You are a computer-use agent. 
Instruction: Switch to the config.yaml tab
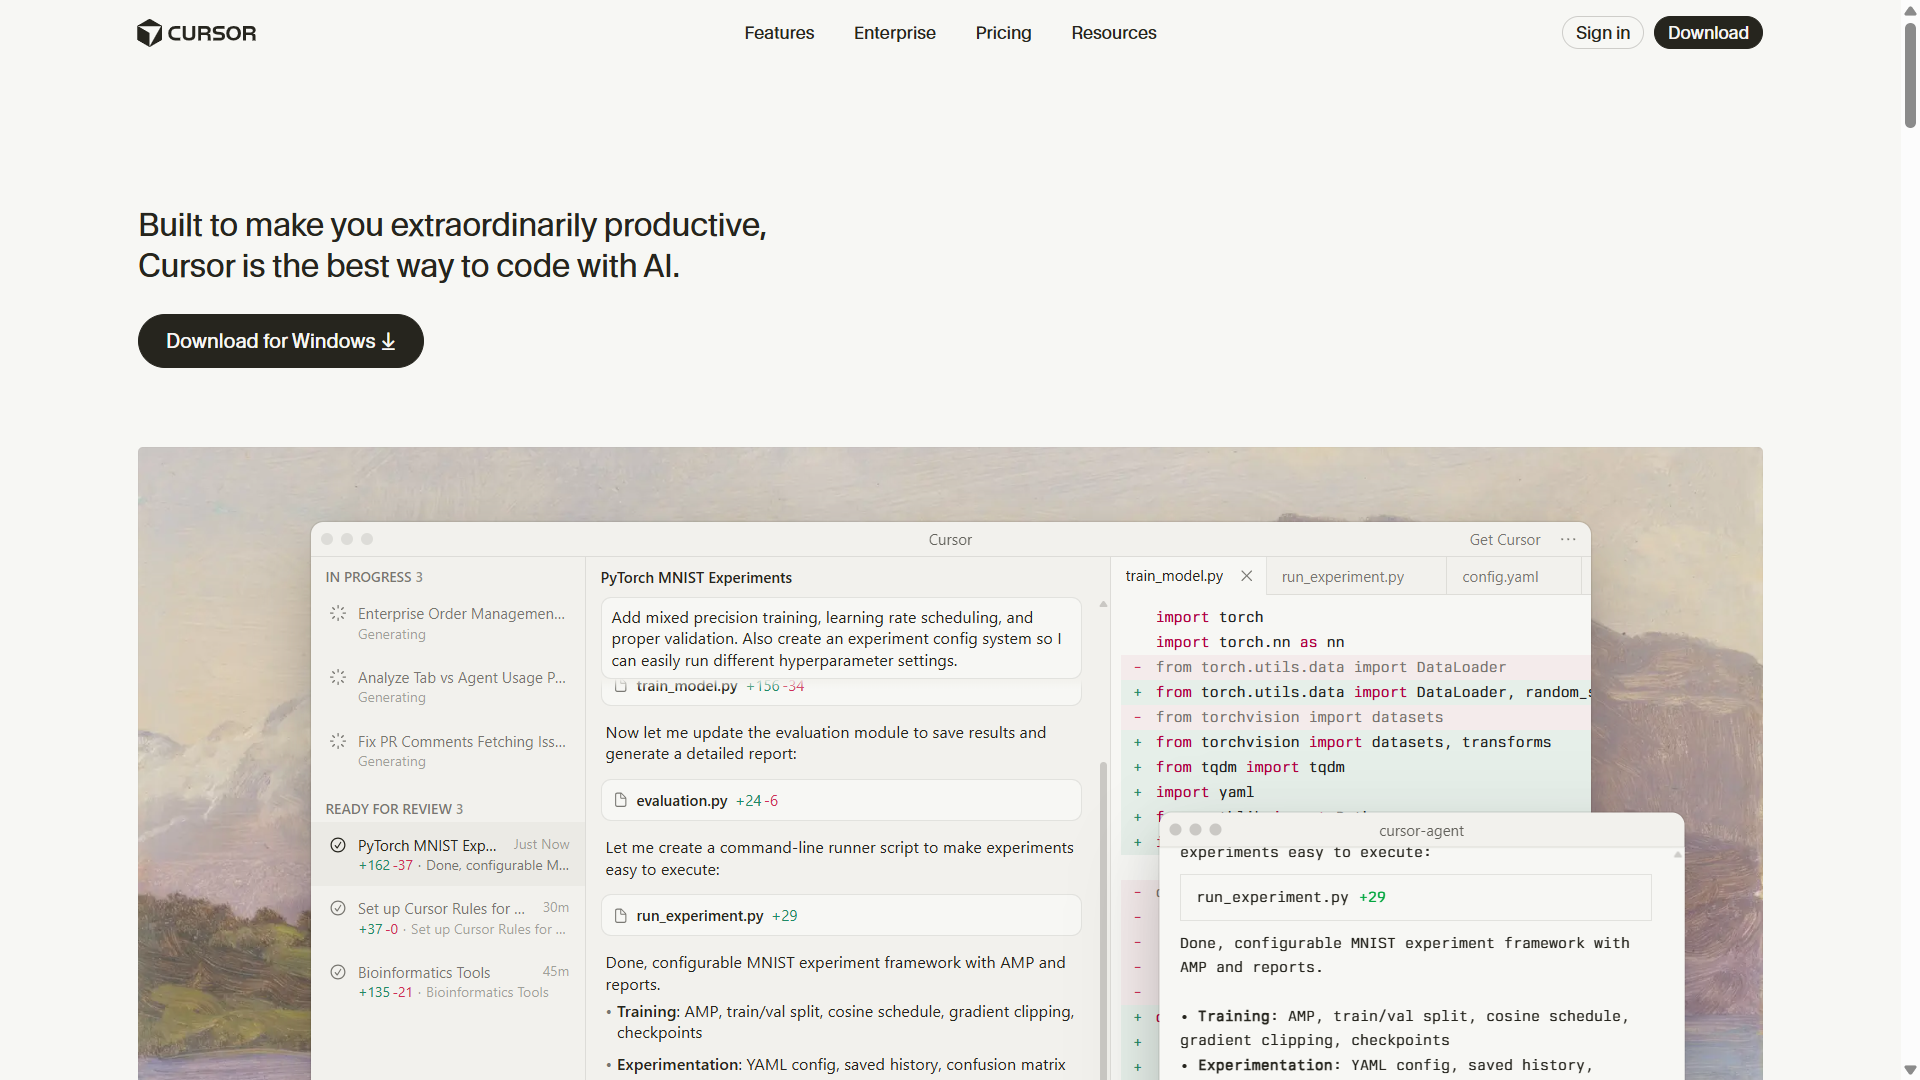point(1499,576)
